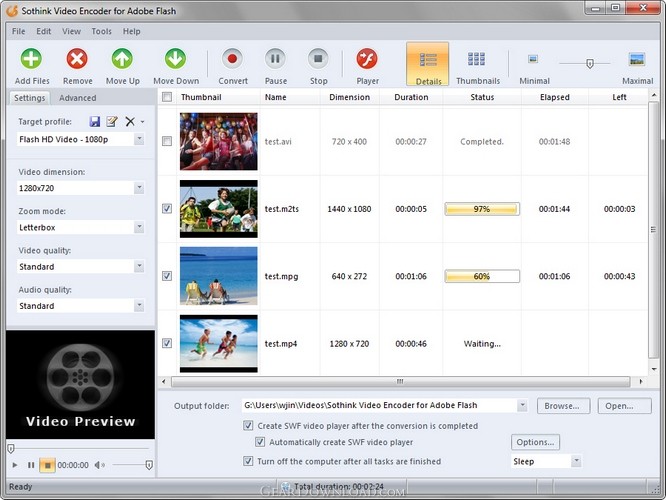Click the Add Files toolbar icon

pos(31,59)
